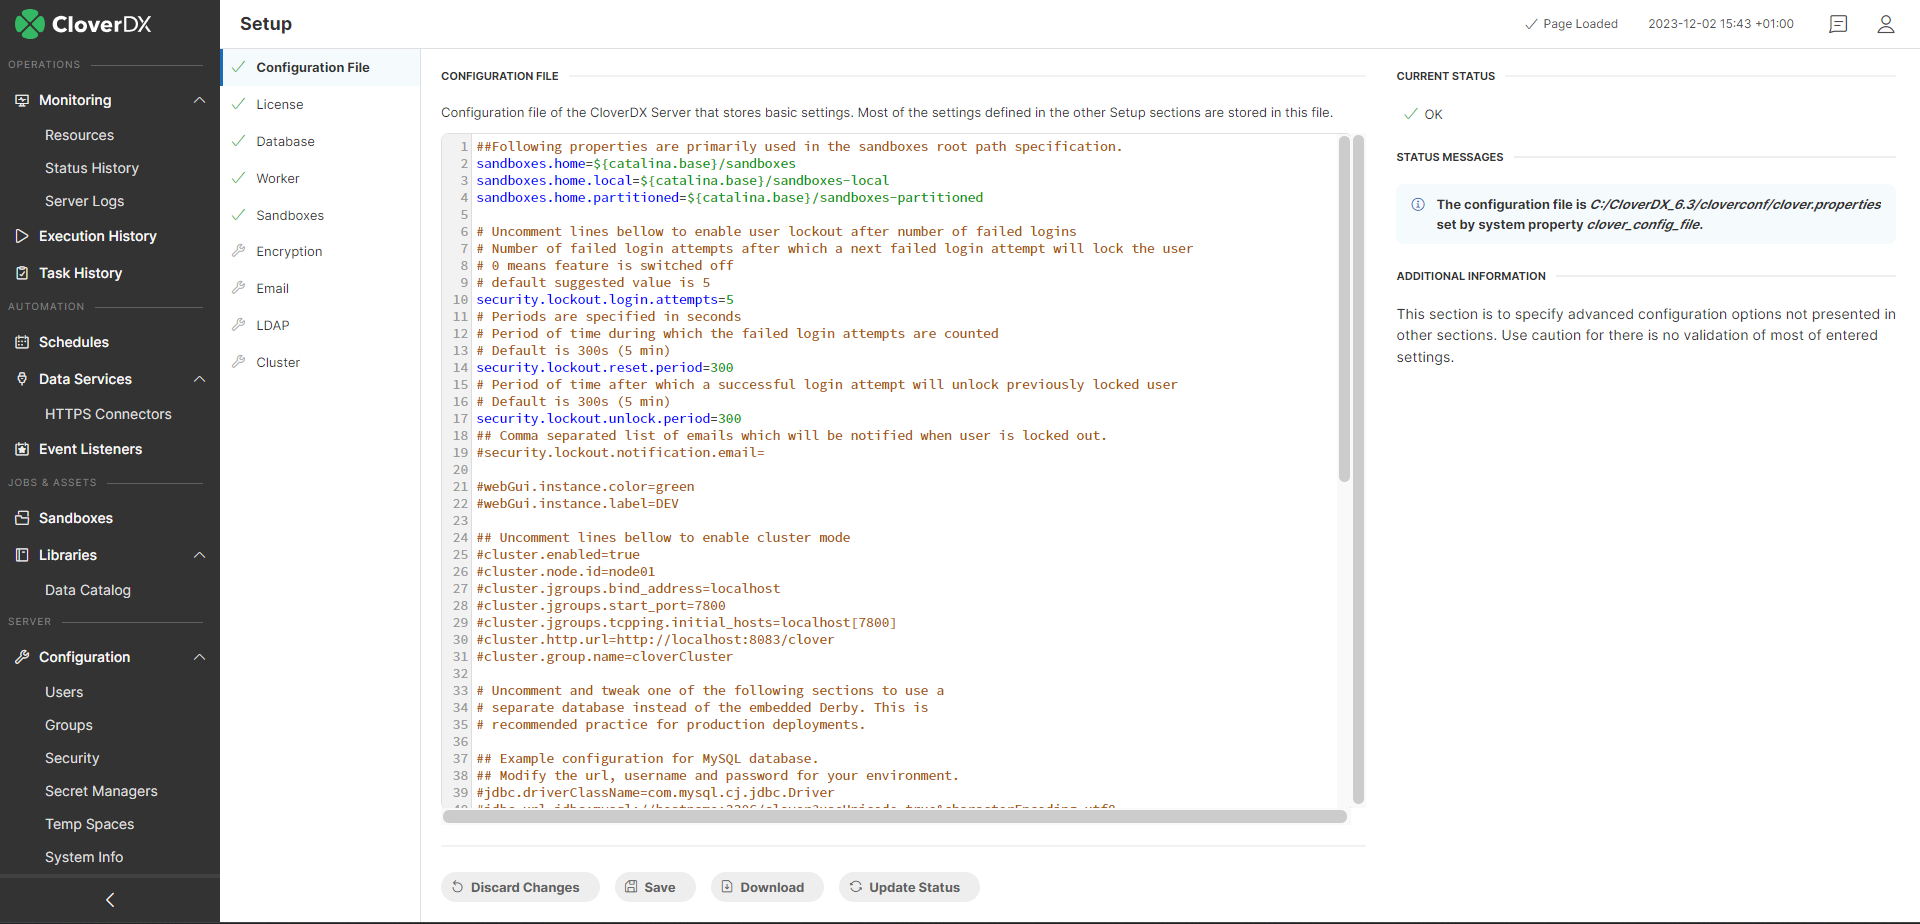Select the Cluster setup section
The height and width of the screenshot is (924, 1920).
click(x=278, y=363)
